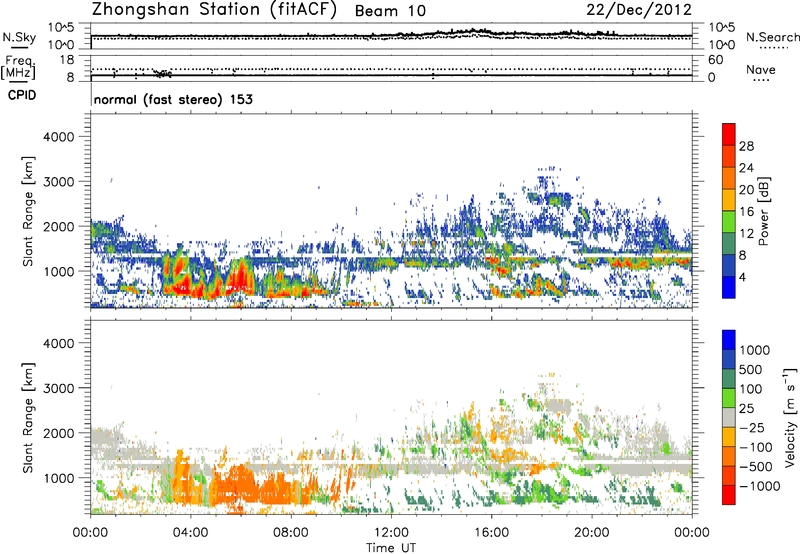Image resolution: width=800 pixels, height=554 pixels.
Task: Click the '08:00' time tick label
Action: [291, 533]
